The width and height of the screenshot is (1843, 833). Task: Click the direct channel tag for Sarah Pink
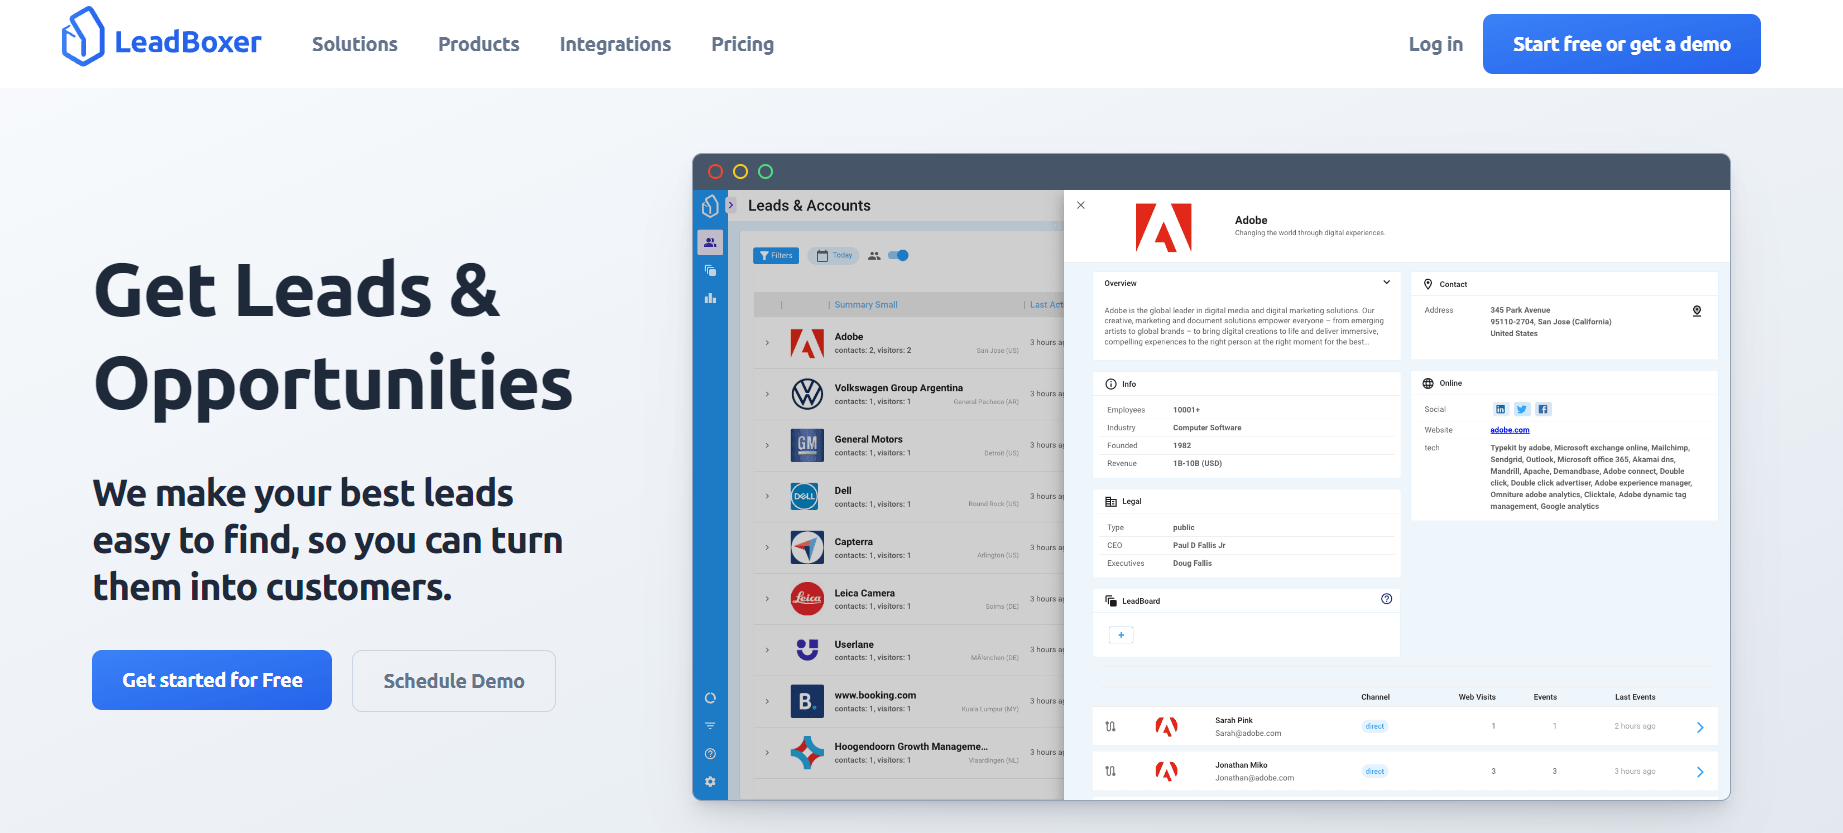(x=1375, y=727)
